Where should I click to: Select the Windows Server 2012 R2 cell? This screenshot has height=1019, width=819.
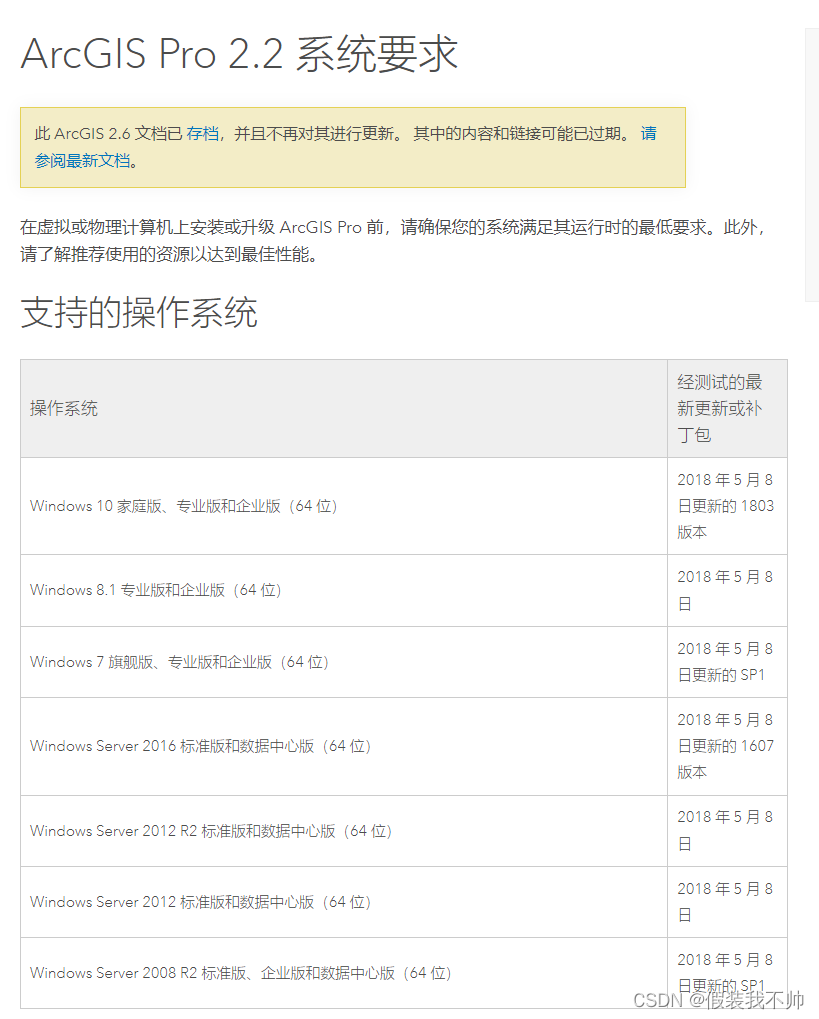[344, 831]
